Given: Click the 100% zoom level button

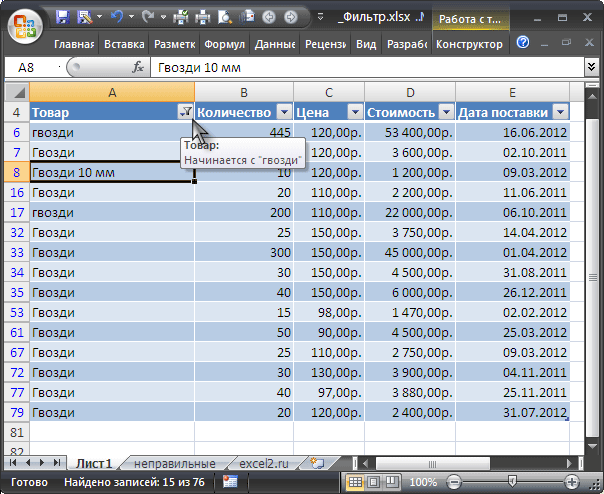Looking at the screenshot, I should click(423, 482).
